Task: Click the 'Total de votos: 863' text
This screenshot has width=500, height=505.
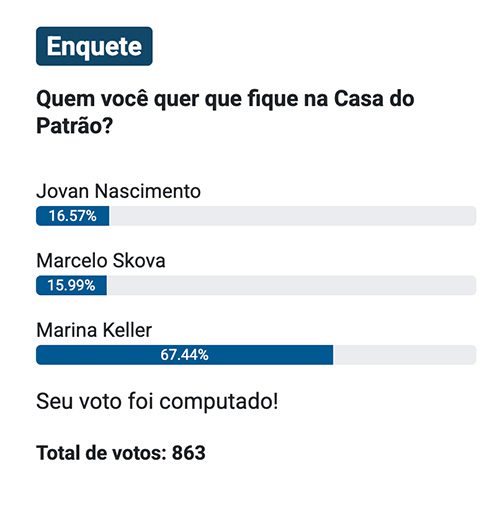Action: coord(121,453)
